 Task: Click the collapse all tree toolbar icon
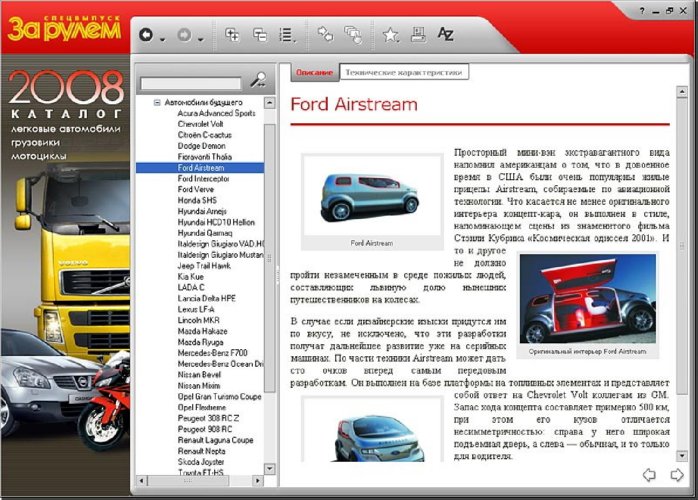point(260,36)
